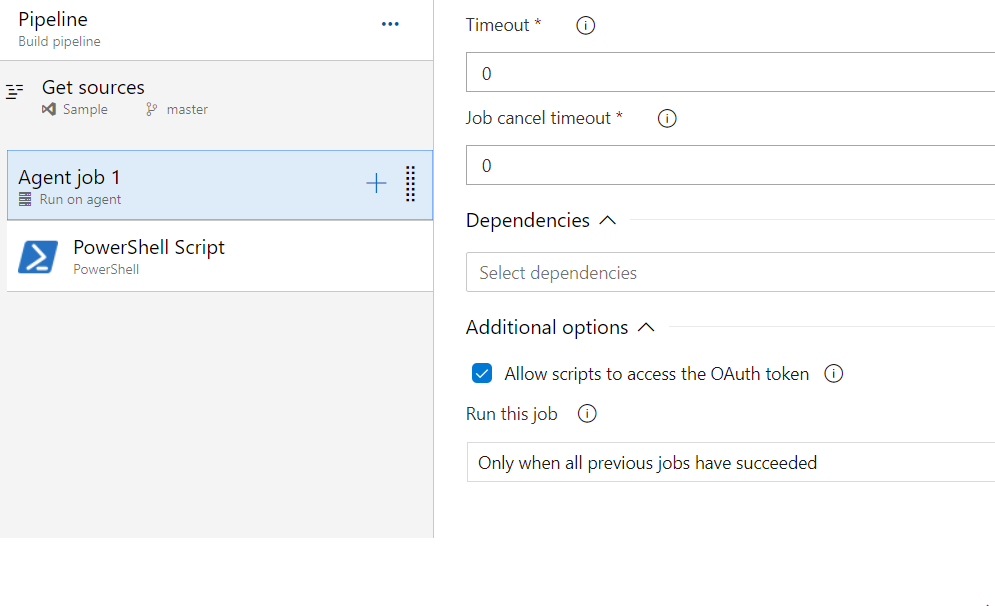Click the Get sources list icon
The height and width of the screenshot is (606, 995).
pos(15,91)
